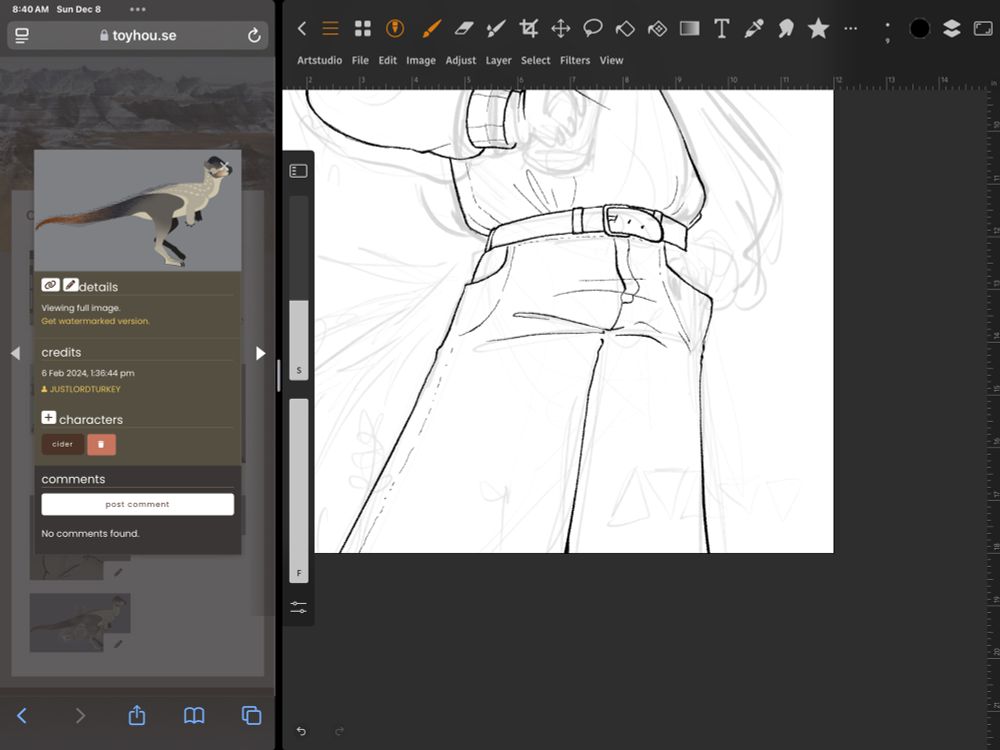Open the Select menu
Image resolution: width=1000 pixels, height=750 pixels.
[x=536, y=60]
